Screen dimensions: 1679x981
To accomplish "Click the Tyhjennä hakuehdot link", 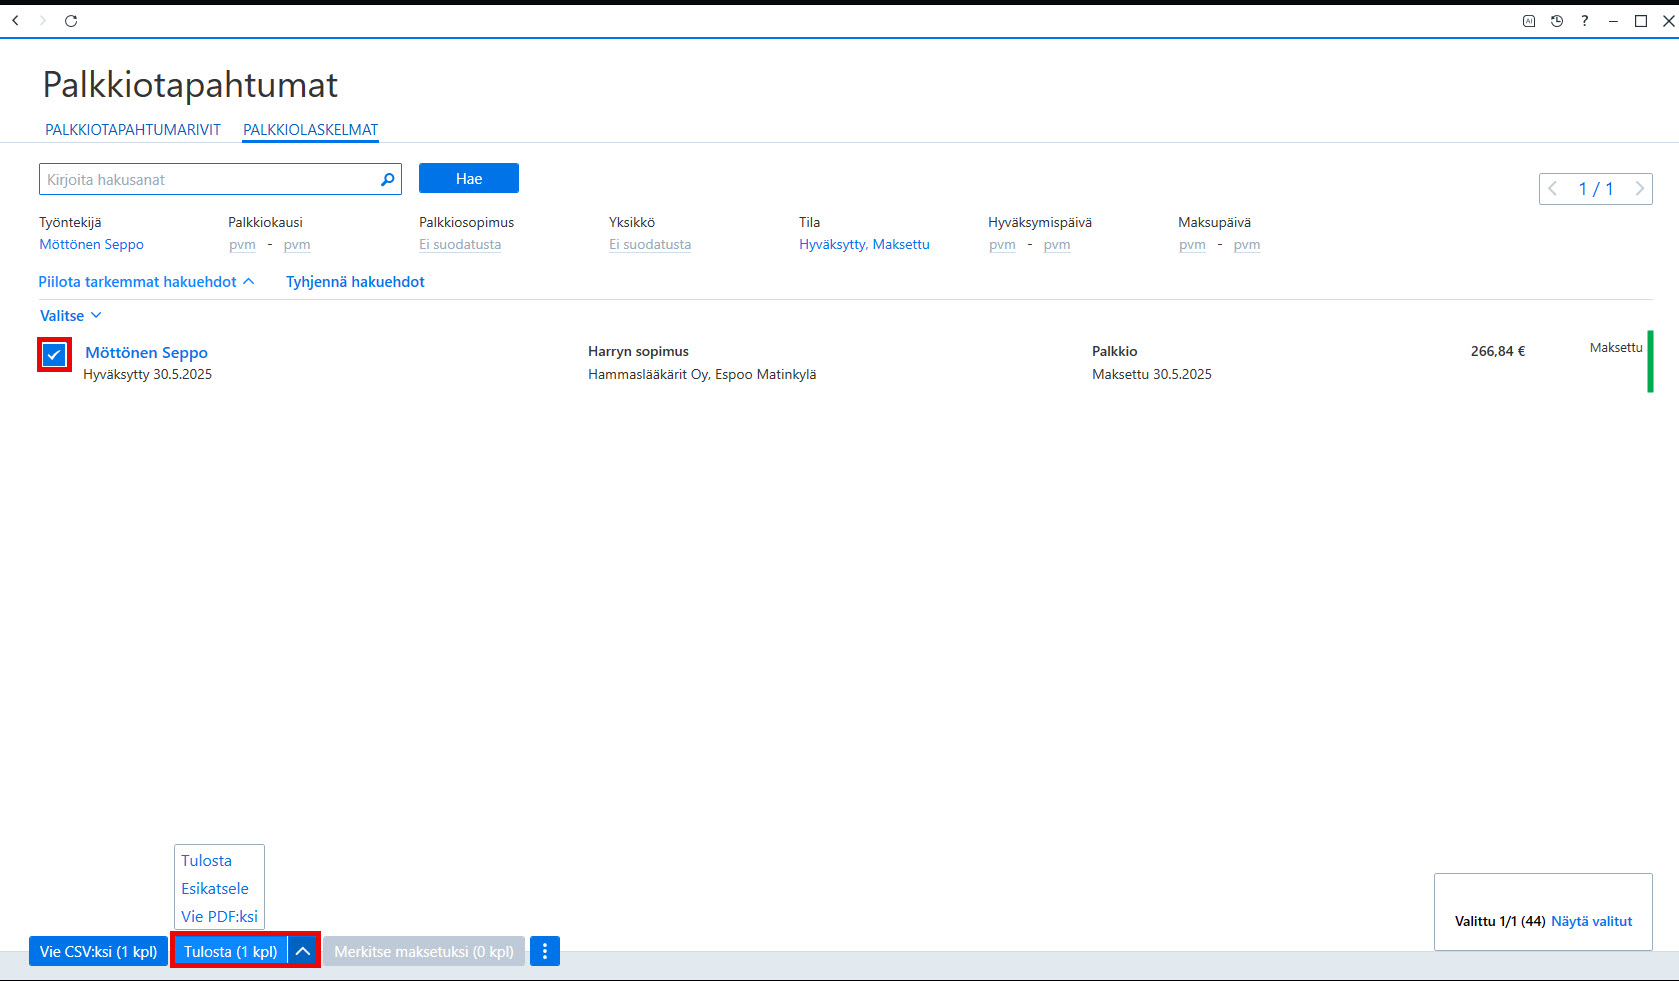I will click(355, 282).
